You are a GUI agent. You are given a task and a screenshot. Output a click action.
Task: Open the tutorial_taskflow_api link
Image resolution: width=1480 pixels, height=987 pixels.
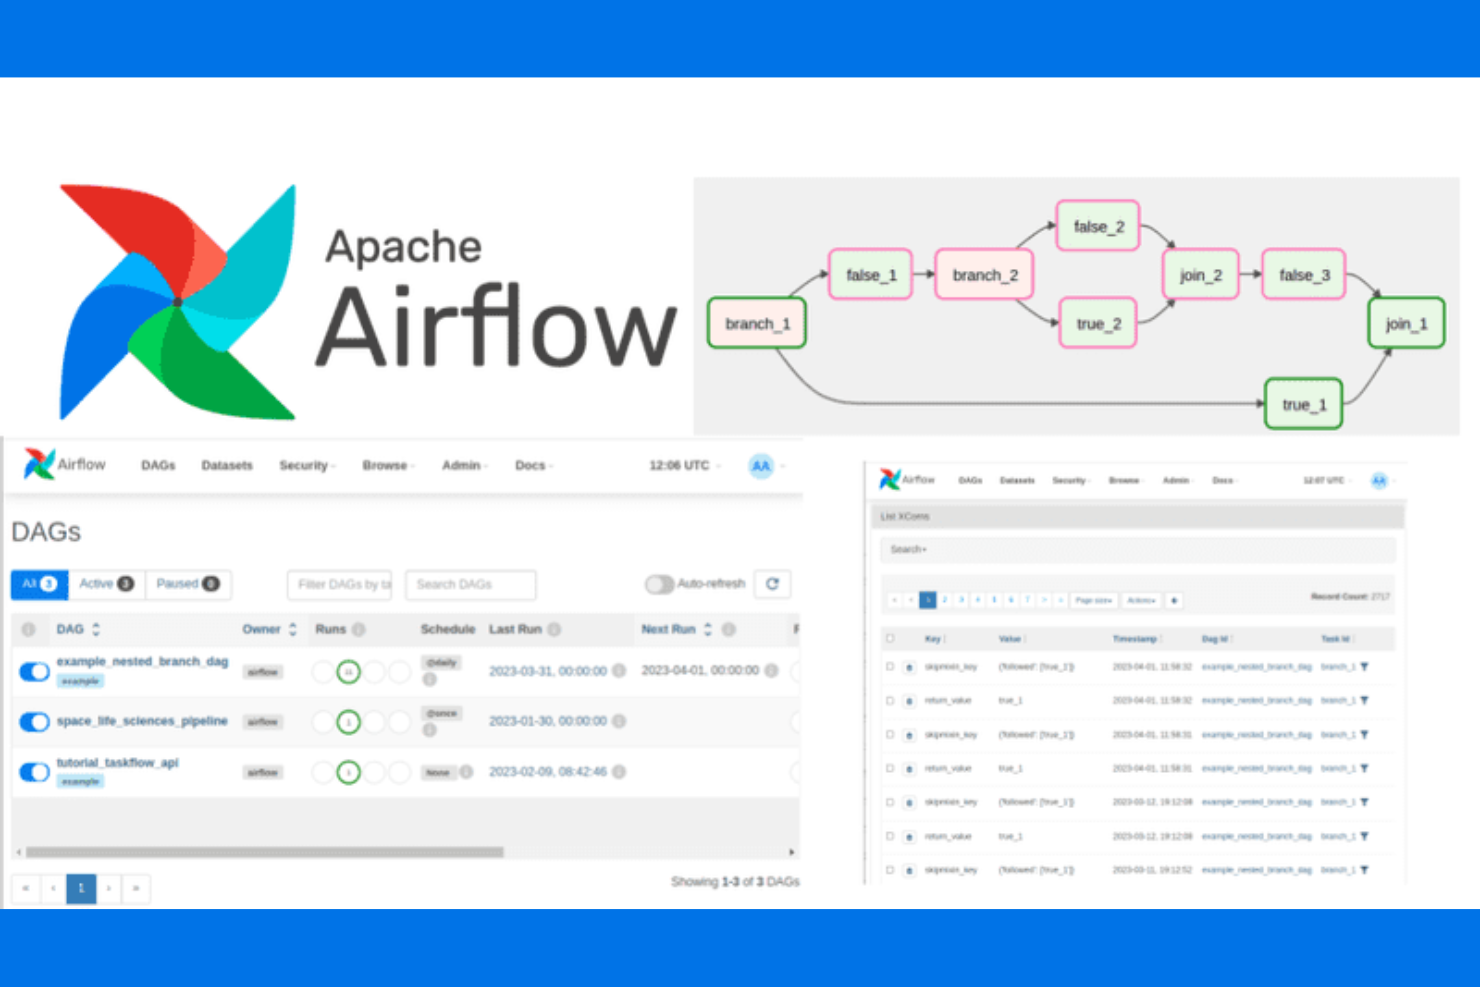pos(117,763)
